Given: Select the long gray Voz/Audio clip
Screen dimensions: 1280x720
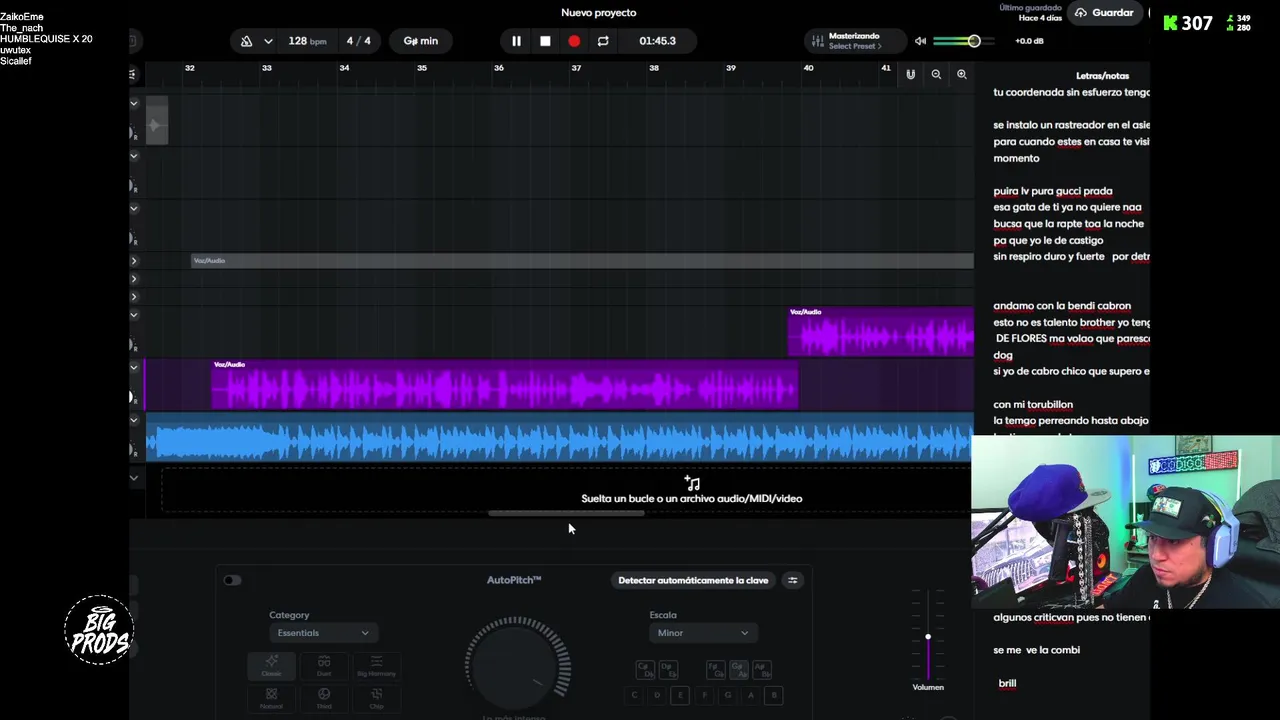Looking at the screenshot, I should click(582, 261).
